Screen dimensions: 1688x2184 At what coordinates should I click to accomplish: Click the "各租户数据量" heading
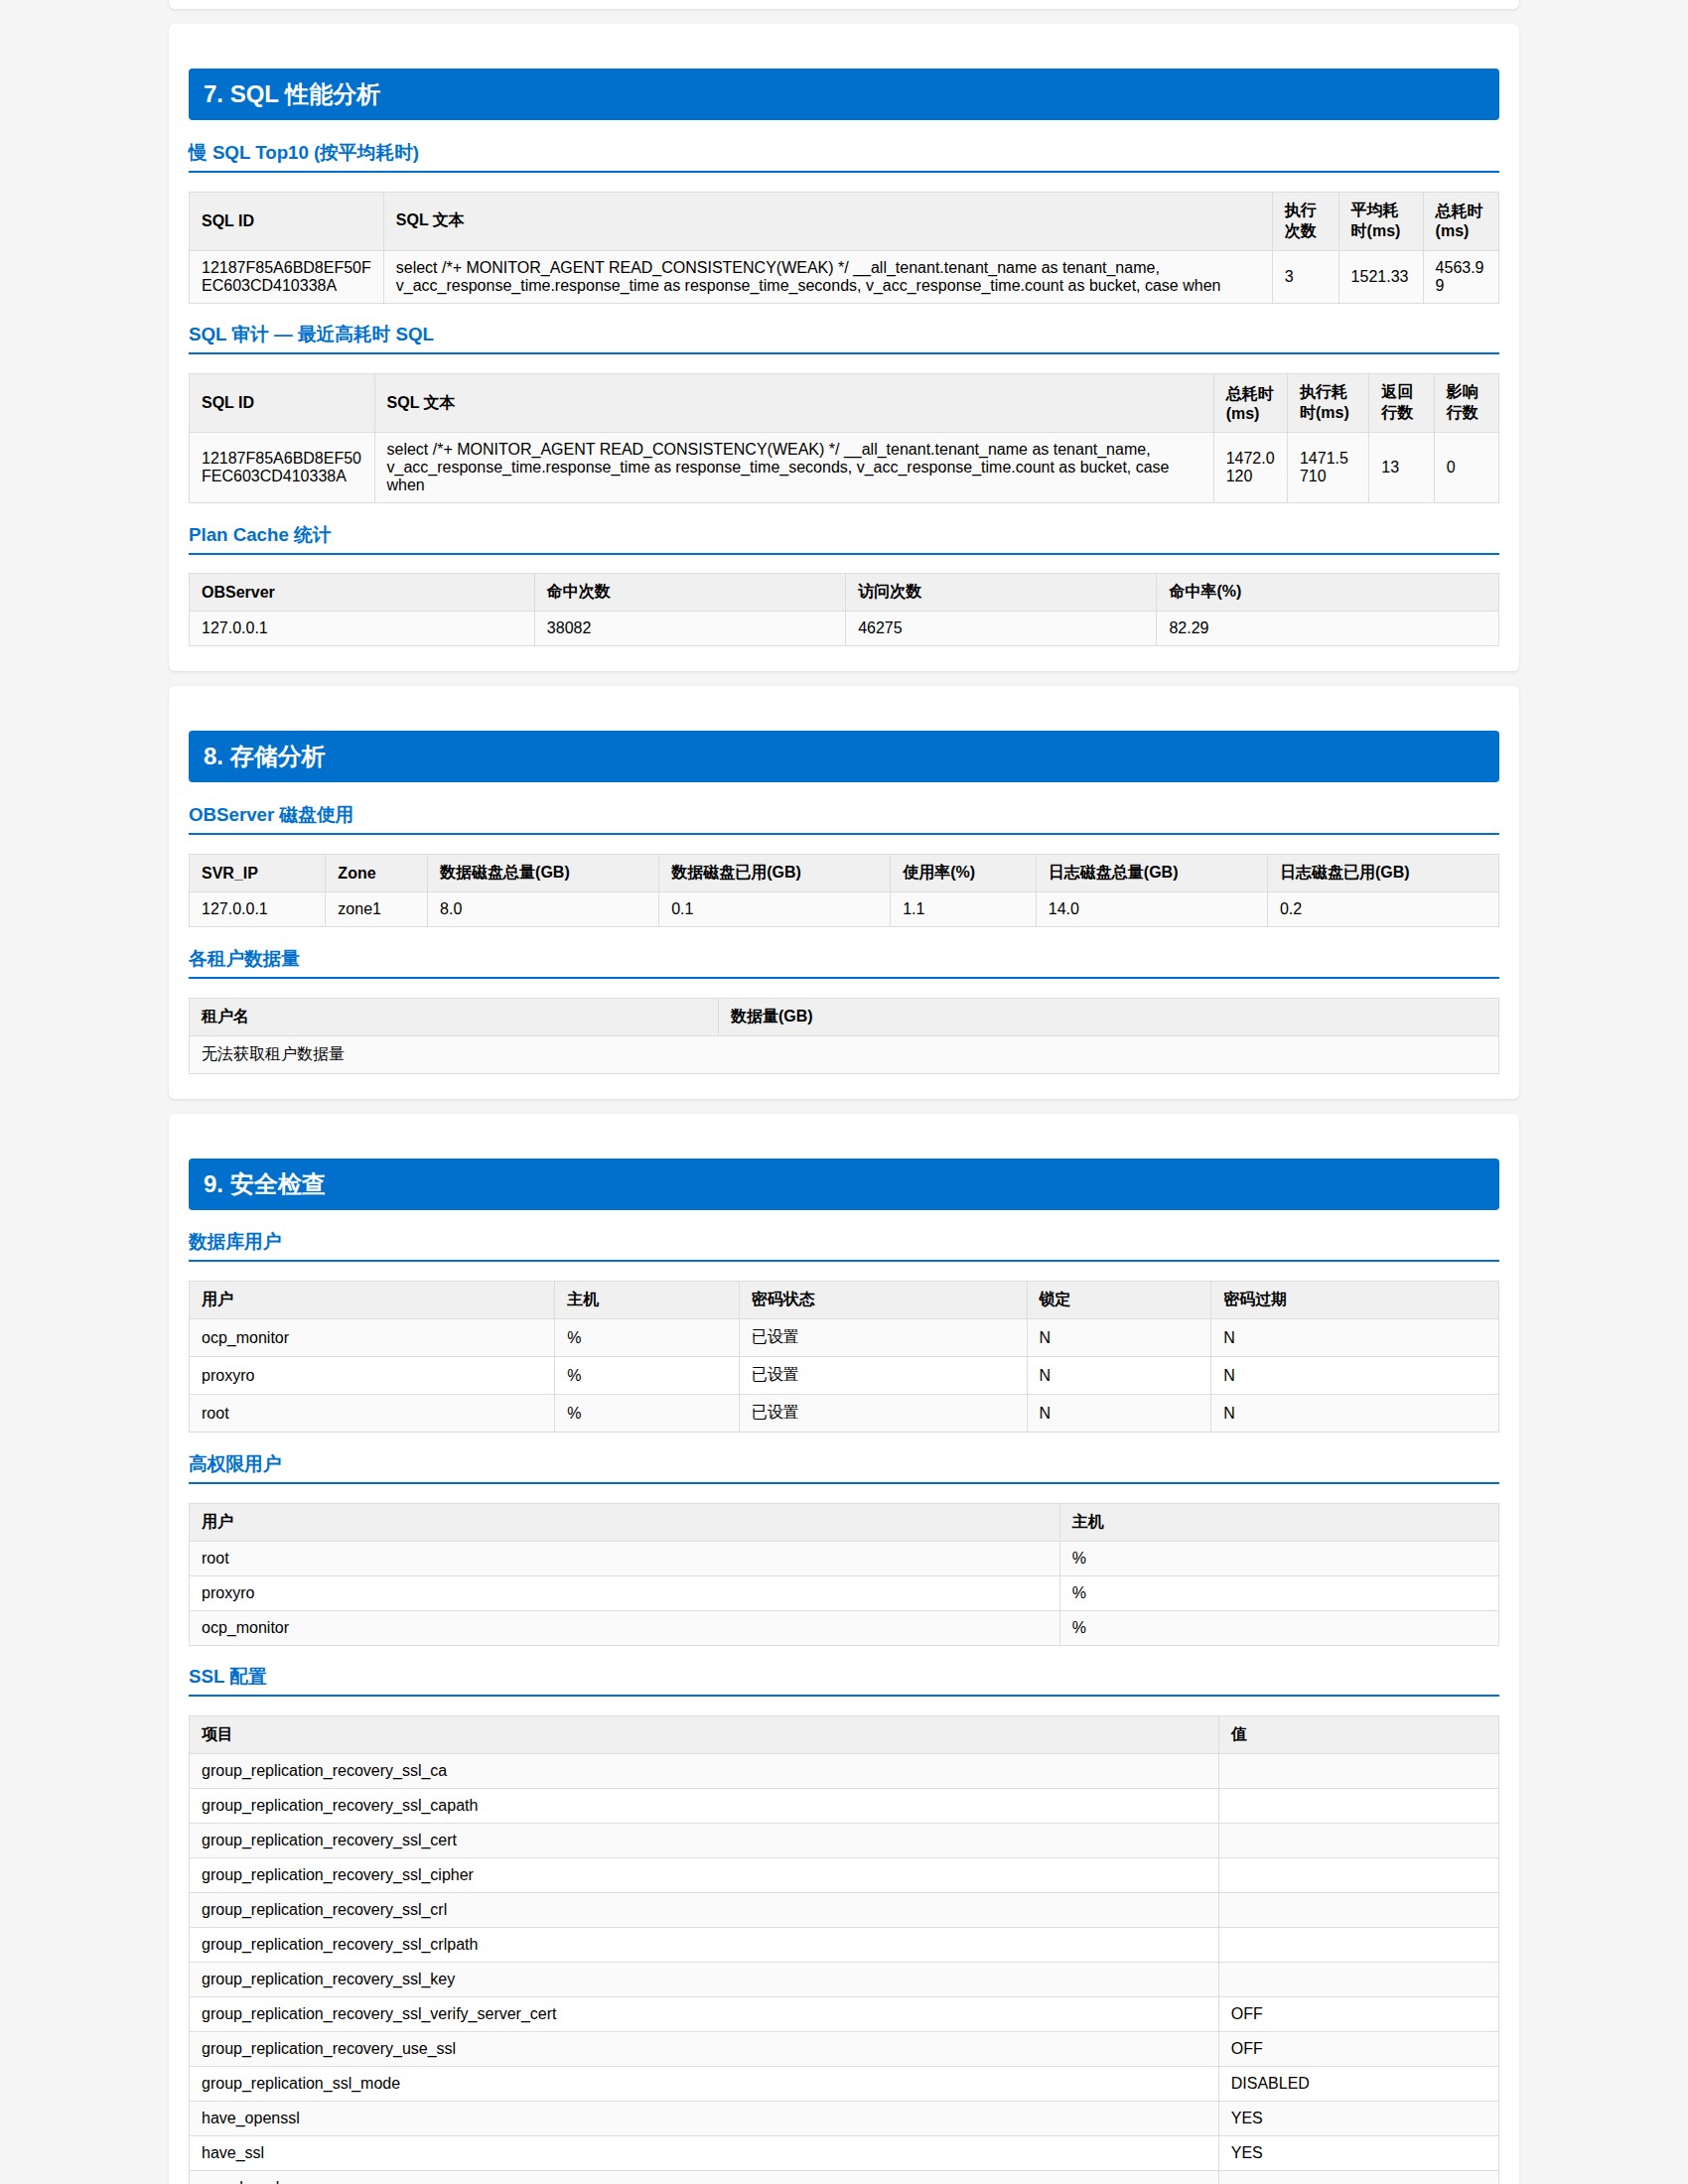(x=244, y=959)
